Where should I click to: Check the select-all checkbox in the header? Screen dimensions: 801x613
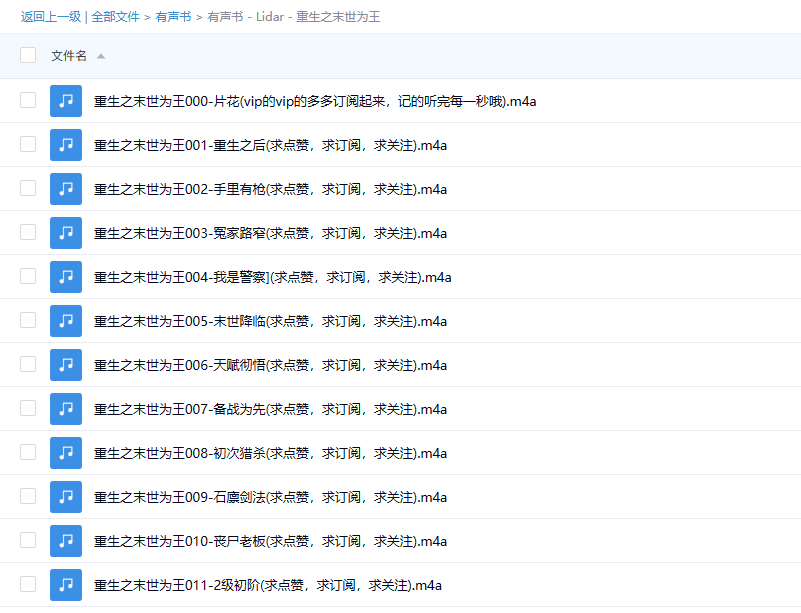27,55
